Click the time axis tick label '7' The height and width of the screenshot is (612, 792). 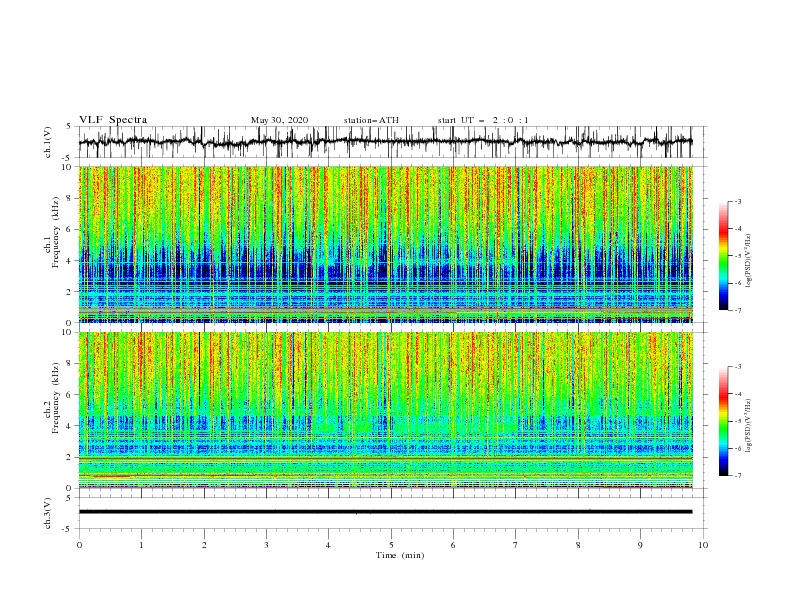516,545
